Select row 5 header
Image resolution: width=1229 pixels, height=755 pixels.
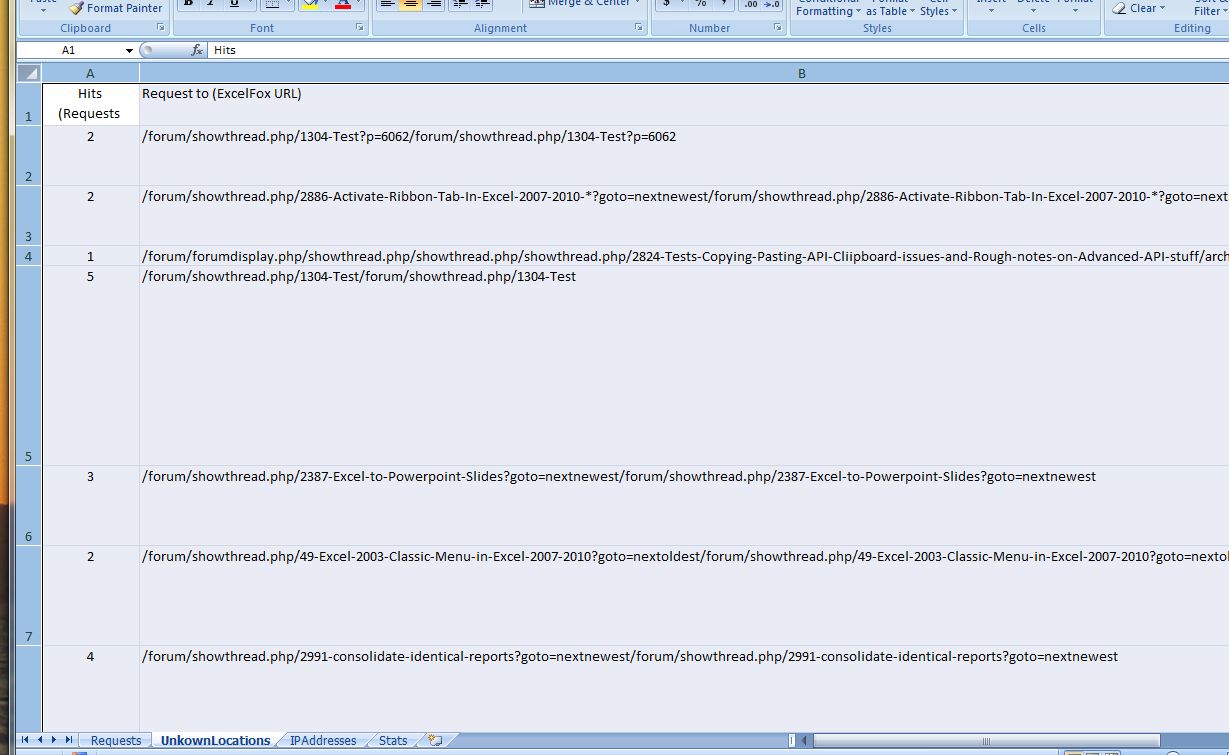(x=29, y=365)
